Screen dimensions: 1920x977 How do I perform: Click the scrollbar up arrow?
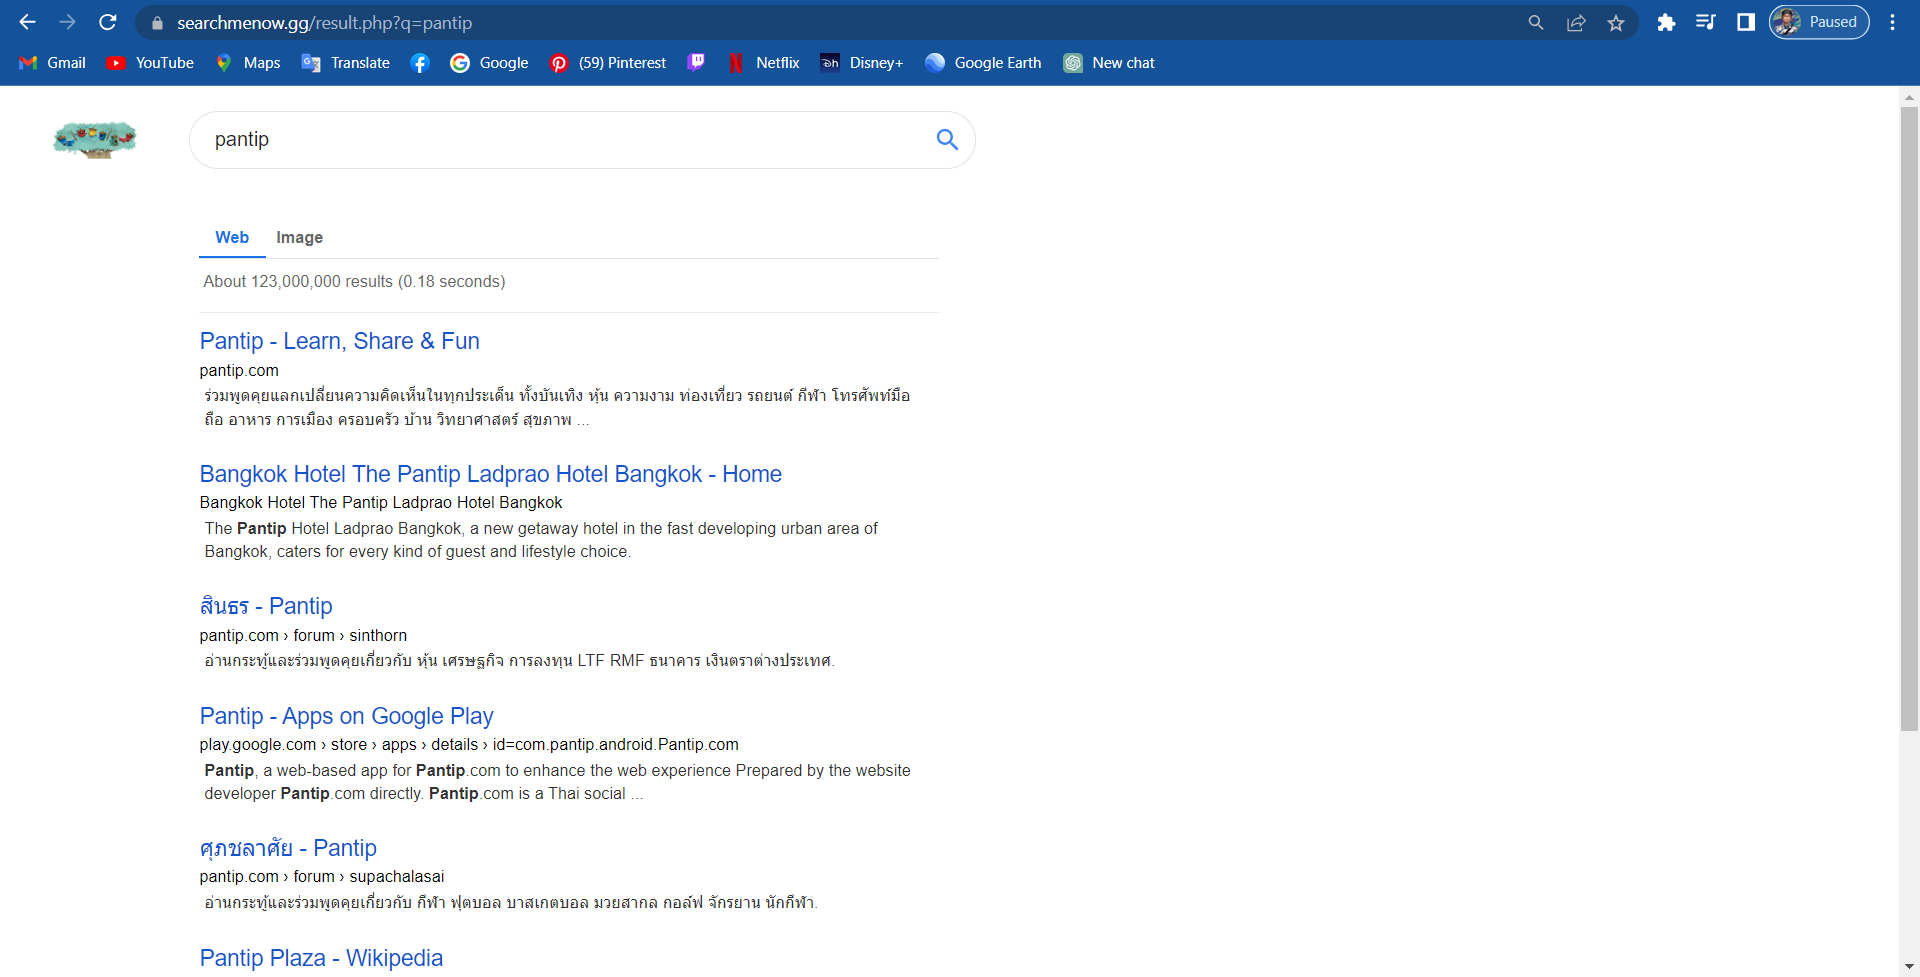point(1909,97)
